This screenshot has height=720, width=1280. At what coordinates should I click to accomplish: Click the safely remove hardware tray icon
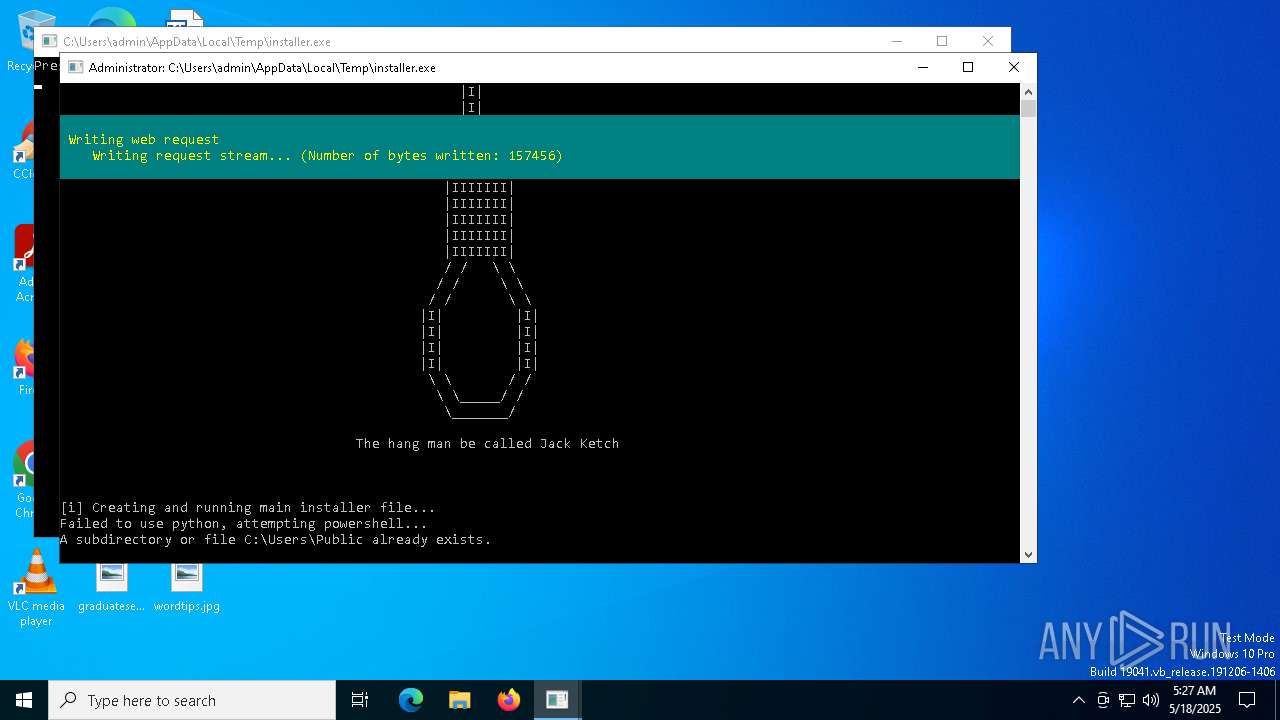pos(1103,700)
